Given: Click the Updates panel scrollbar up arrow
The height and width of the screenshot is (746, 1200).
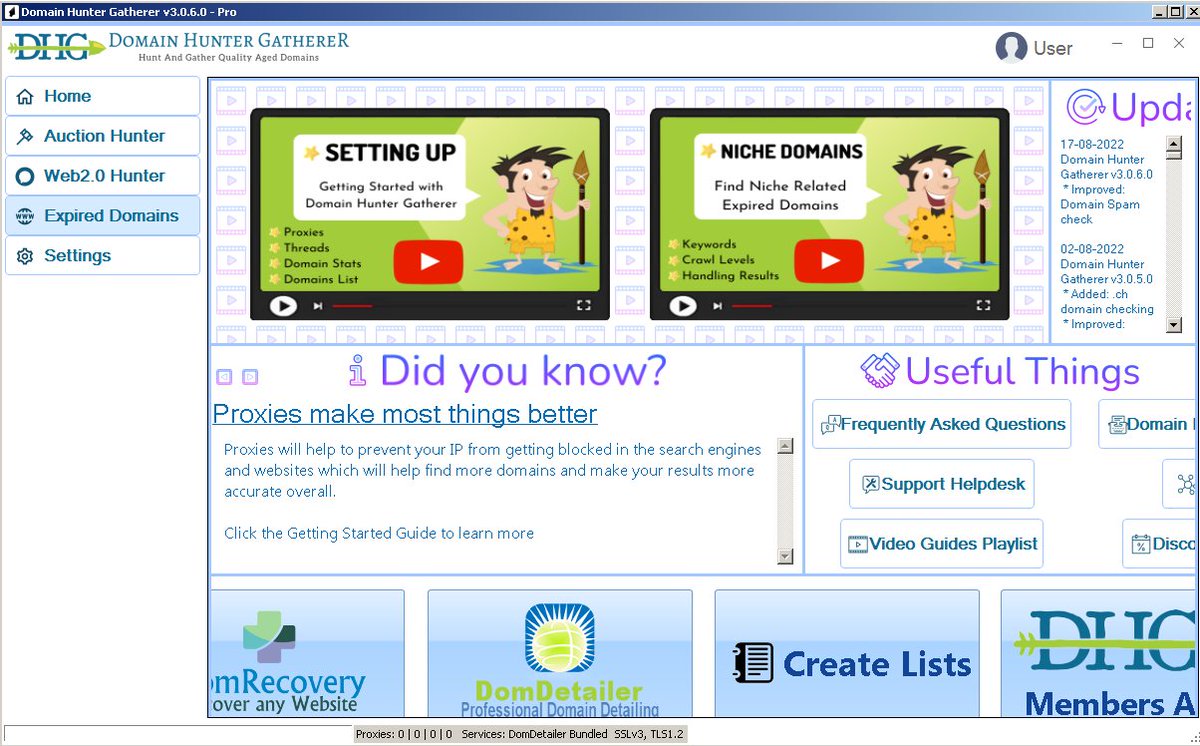Looking at the screenshot, I should tap(1174, 143).
